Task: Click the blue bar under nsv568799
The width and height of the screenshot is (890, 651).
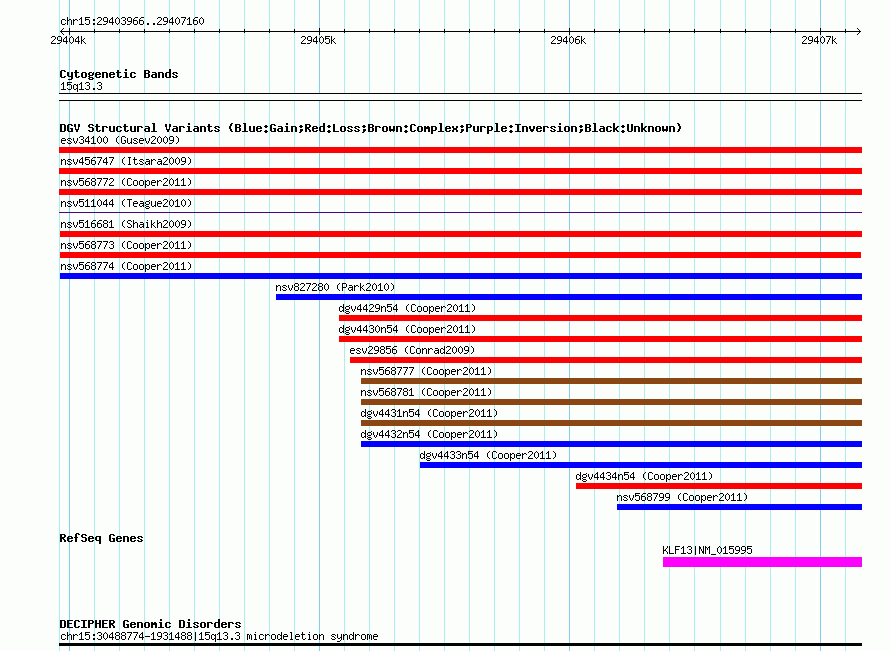Action: point(740,507)
